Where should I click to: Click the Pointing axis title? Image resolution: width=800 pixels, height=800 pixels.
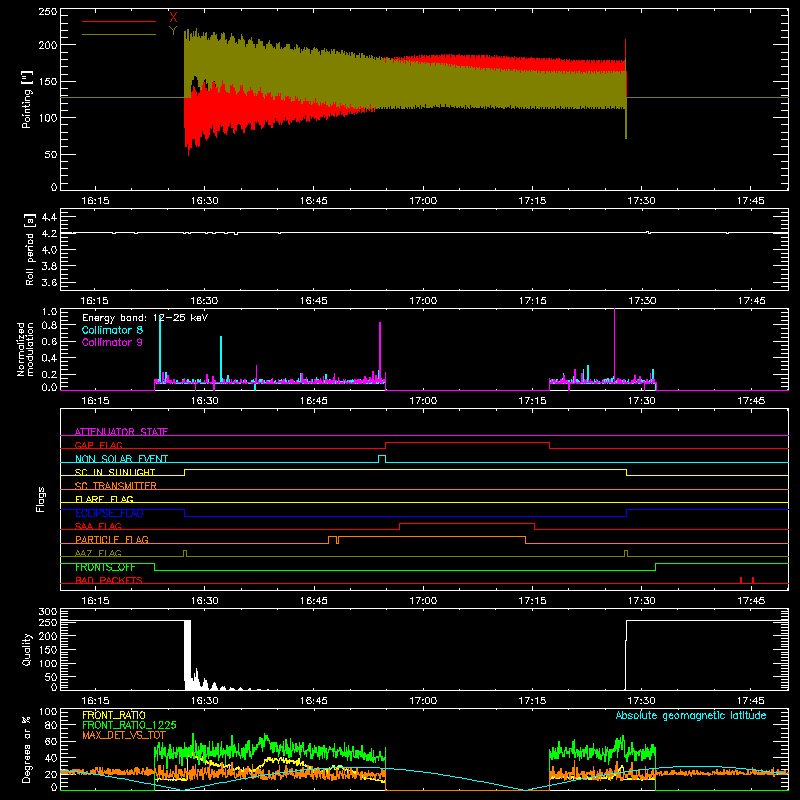pos(27,99)
